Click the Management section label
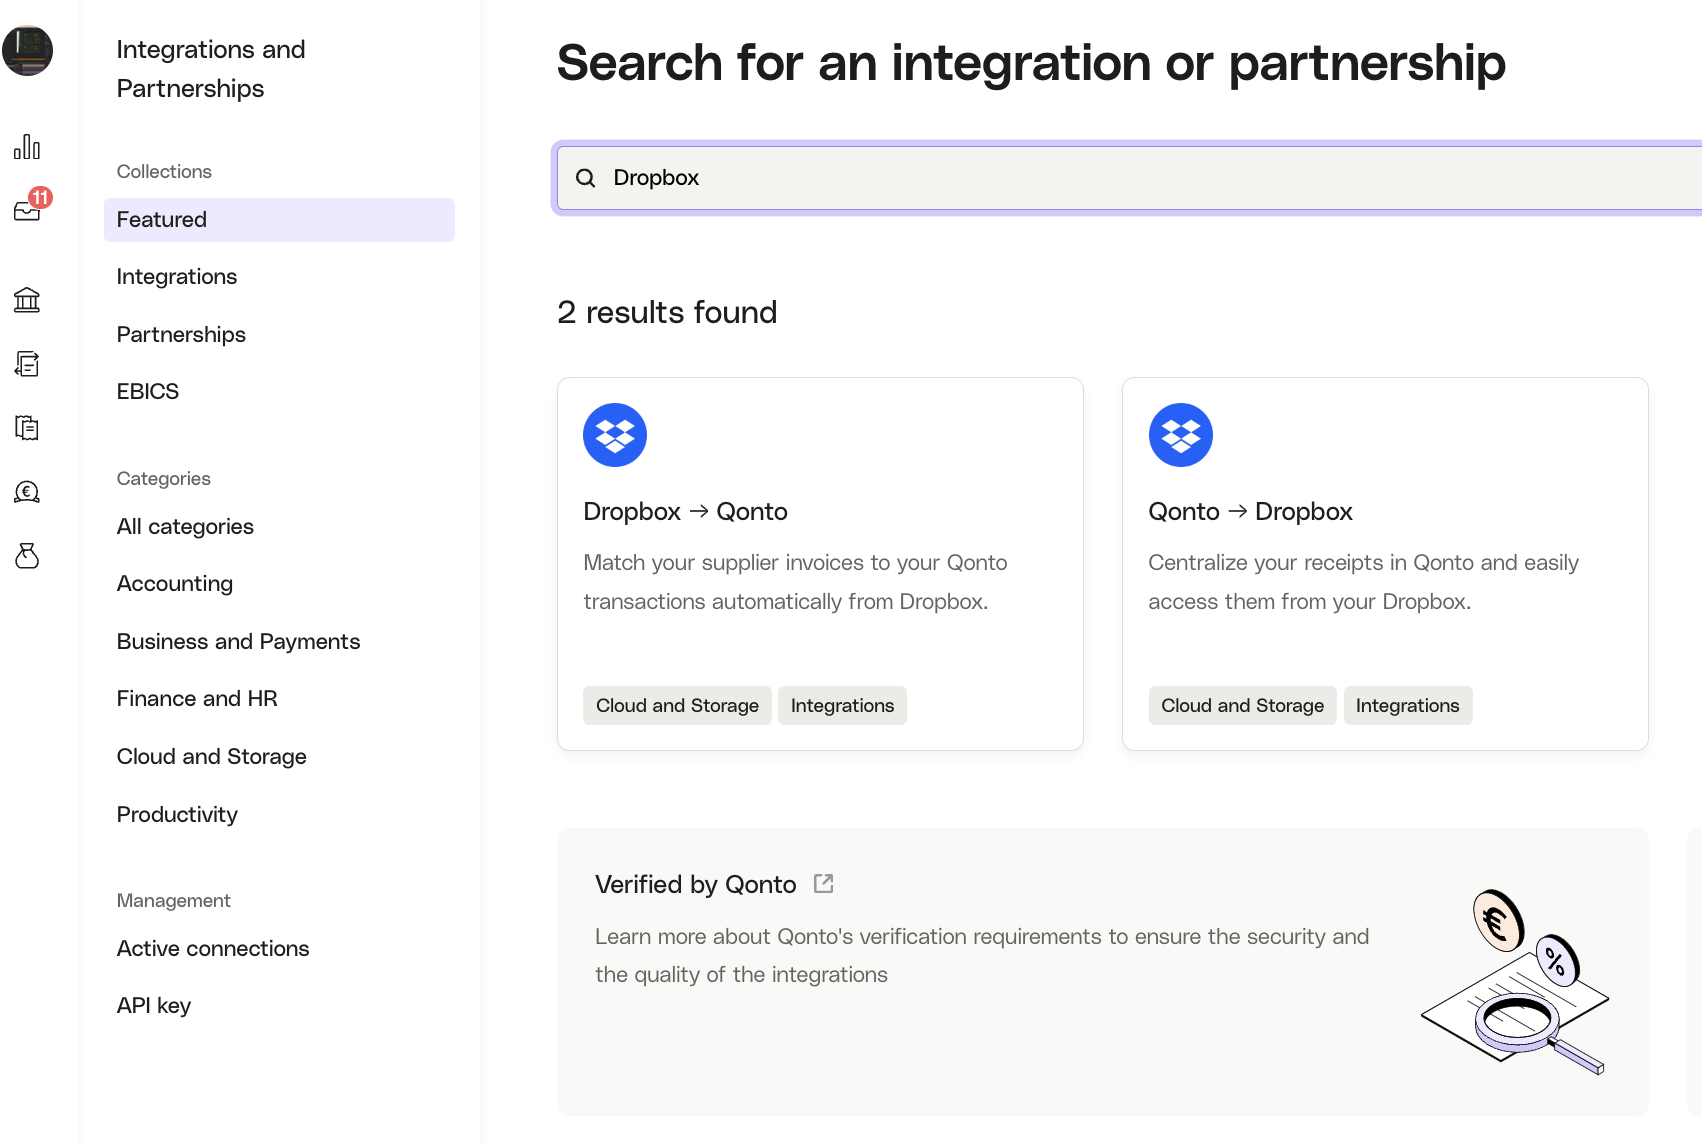The height and width of the screenshot is (1144, 1702). point(173,901)
